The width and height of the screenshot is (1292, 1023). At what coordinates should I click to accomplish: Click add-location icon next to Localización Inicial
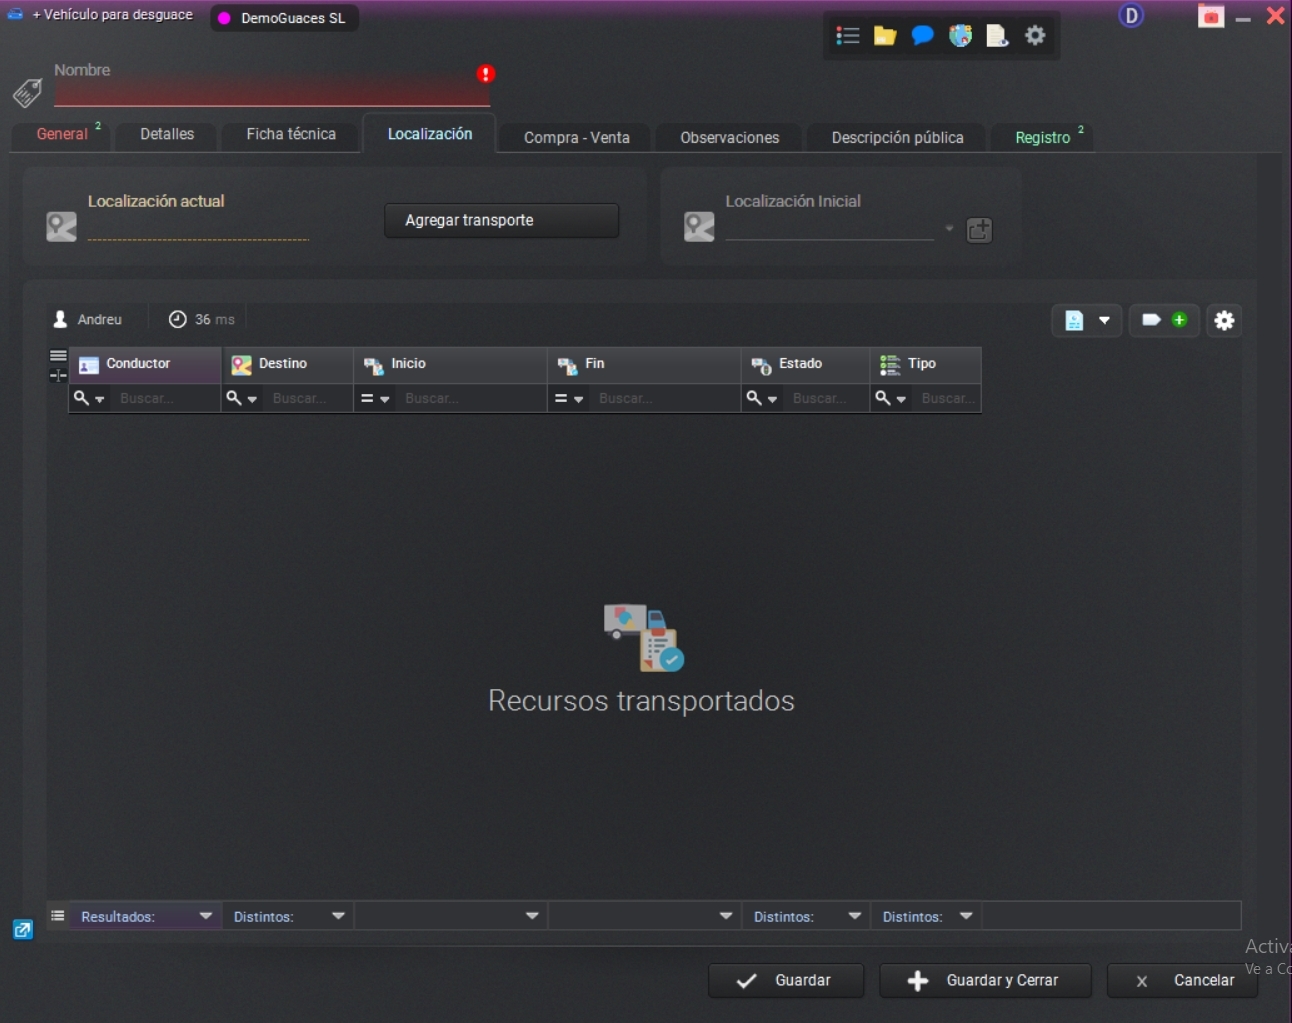(979, 230)
